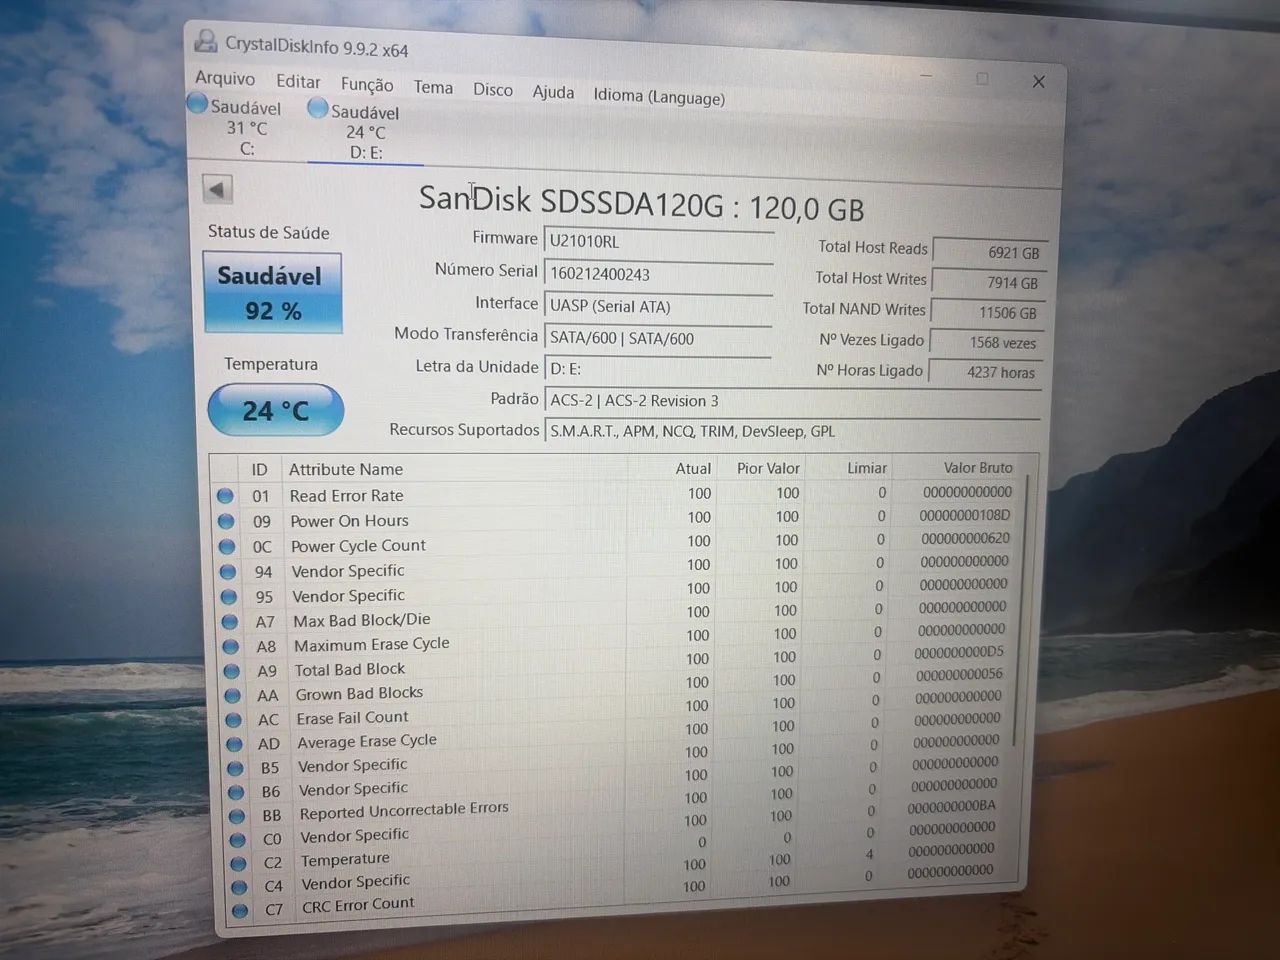Click the status dot of Grown Bad Blocks
1280x960 pixels.
coord(233,696)
